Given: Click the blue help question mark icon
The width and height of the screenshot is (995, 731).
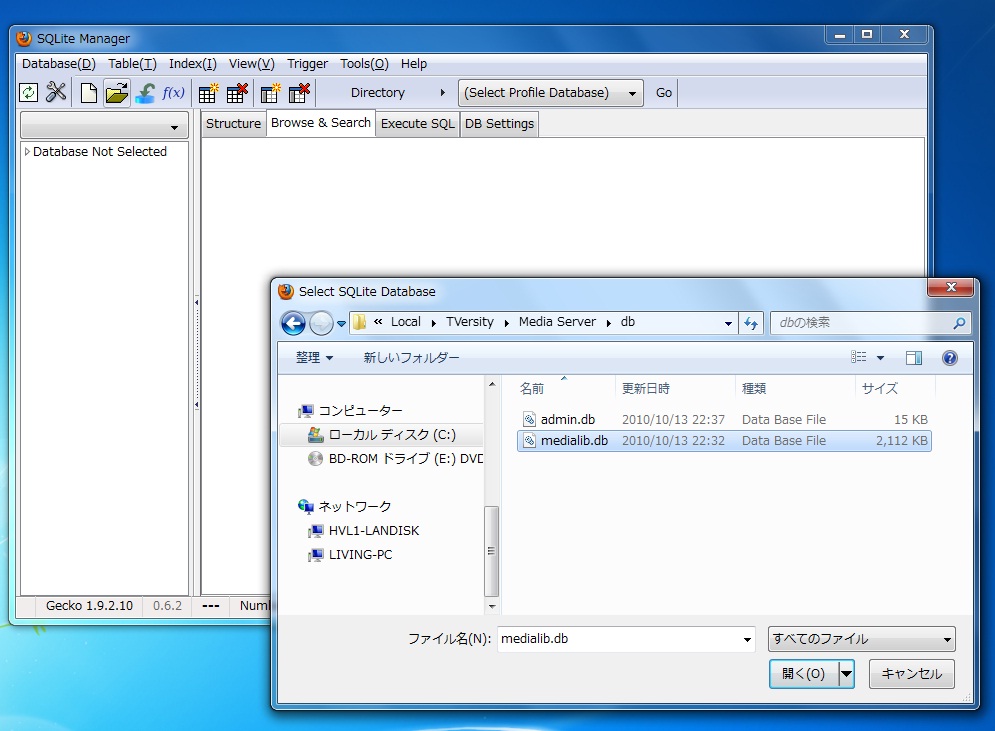Looking at the screenshot, I should (x=949, y=358).
